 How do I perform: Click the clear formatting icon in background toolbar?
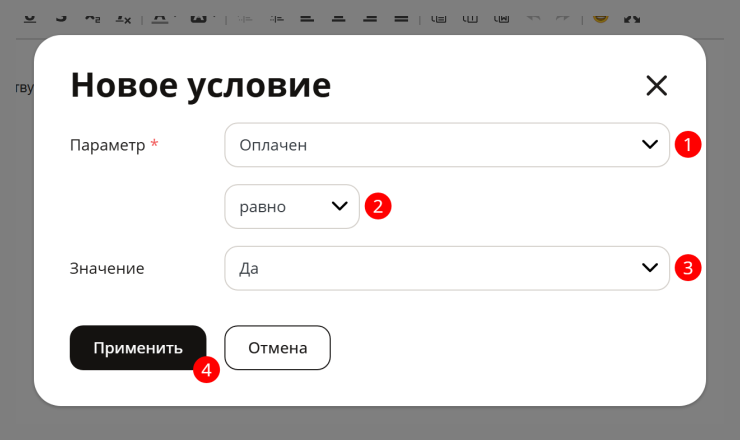click(123, 18)
